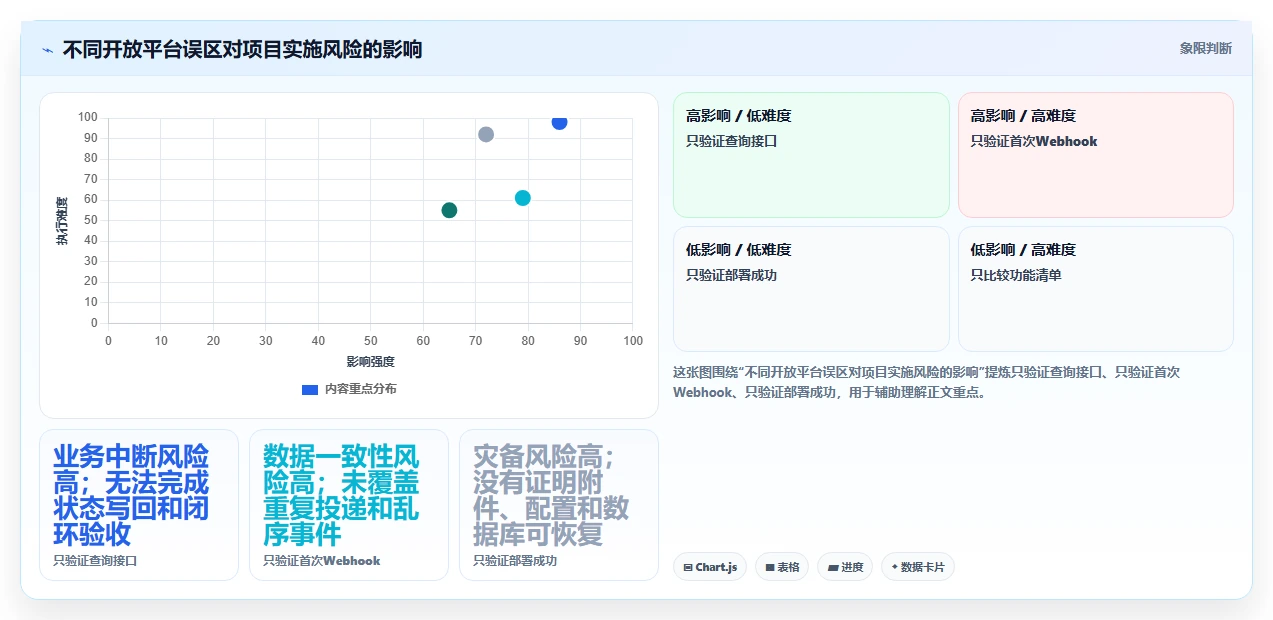
Task: Click the 象限判断 label in header
Action: tap(1205, 48)
